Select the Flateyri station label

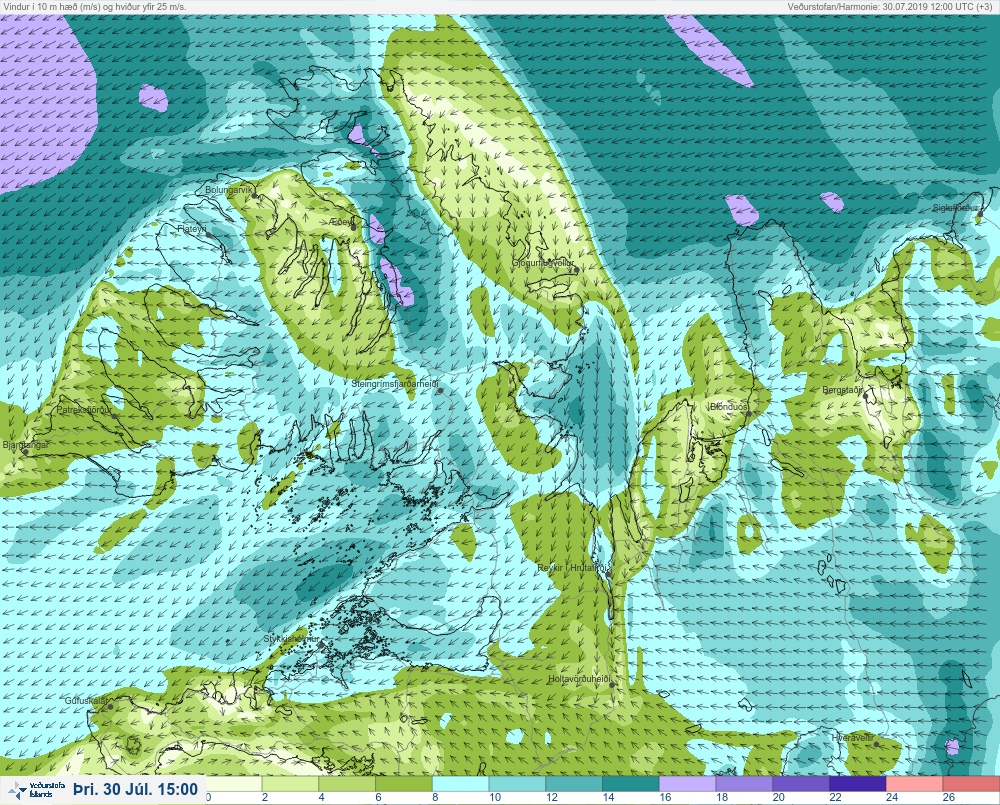point(192,228)
